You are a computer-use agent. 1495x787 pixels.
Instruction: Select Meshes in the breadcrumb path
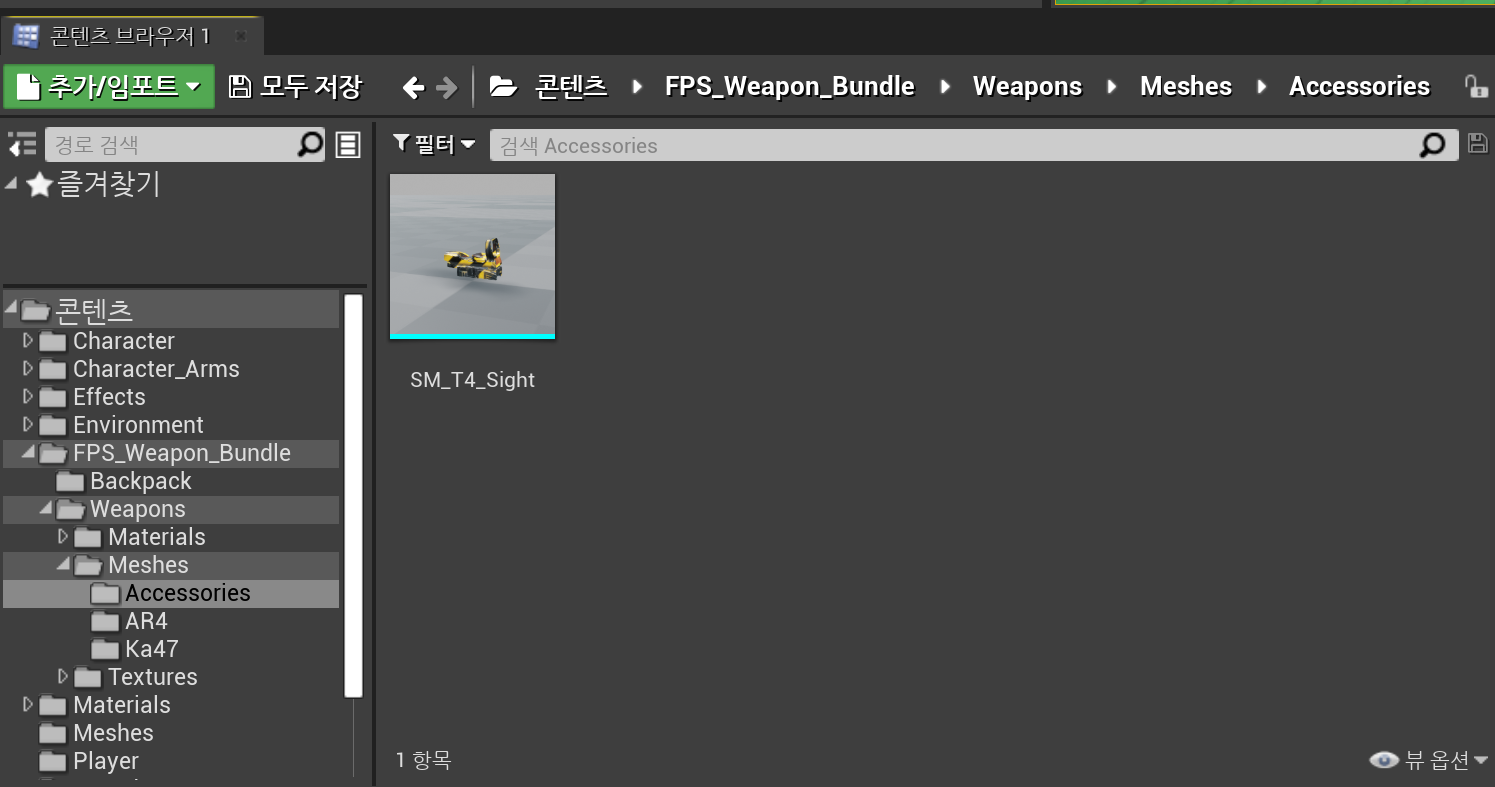(1186, 87)
